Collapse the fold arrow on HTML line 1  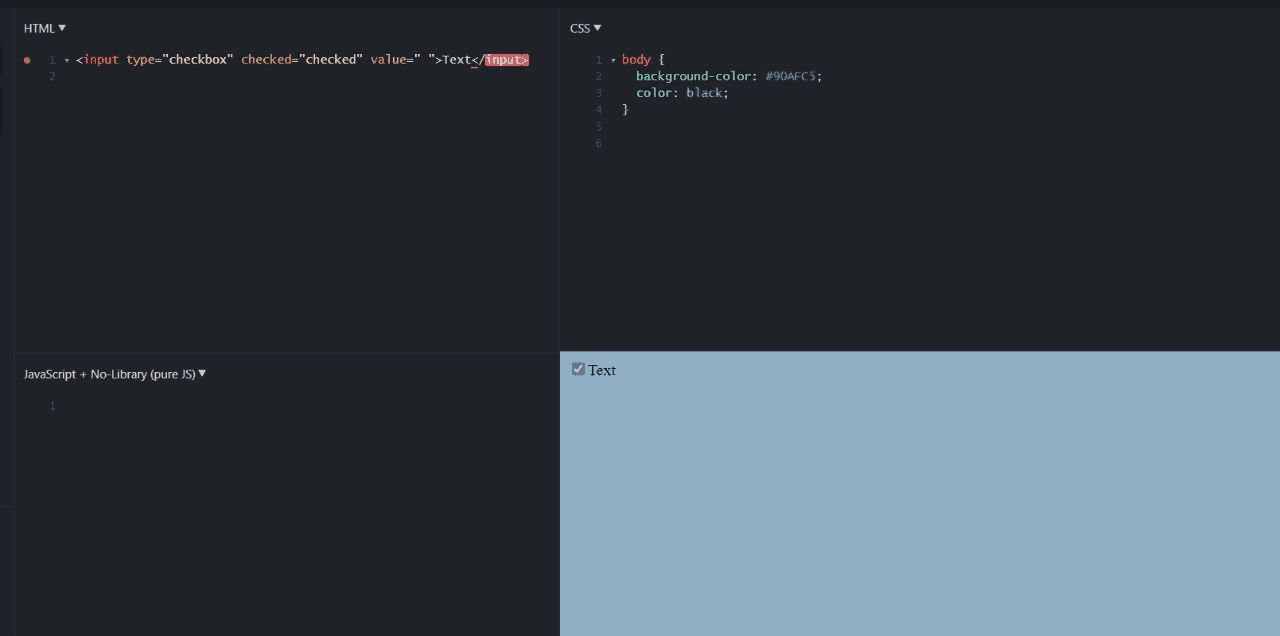click(x=67, y=60)
